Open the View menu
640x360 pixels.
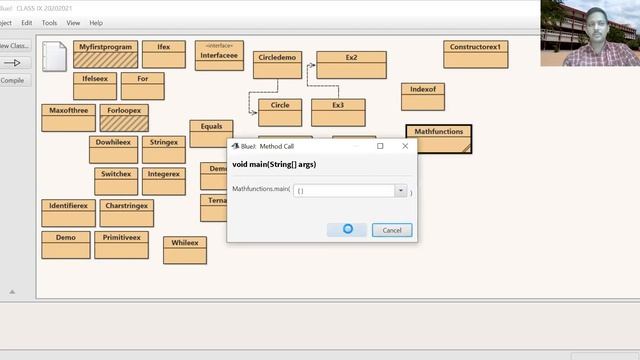pos(73,23)
